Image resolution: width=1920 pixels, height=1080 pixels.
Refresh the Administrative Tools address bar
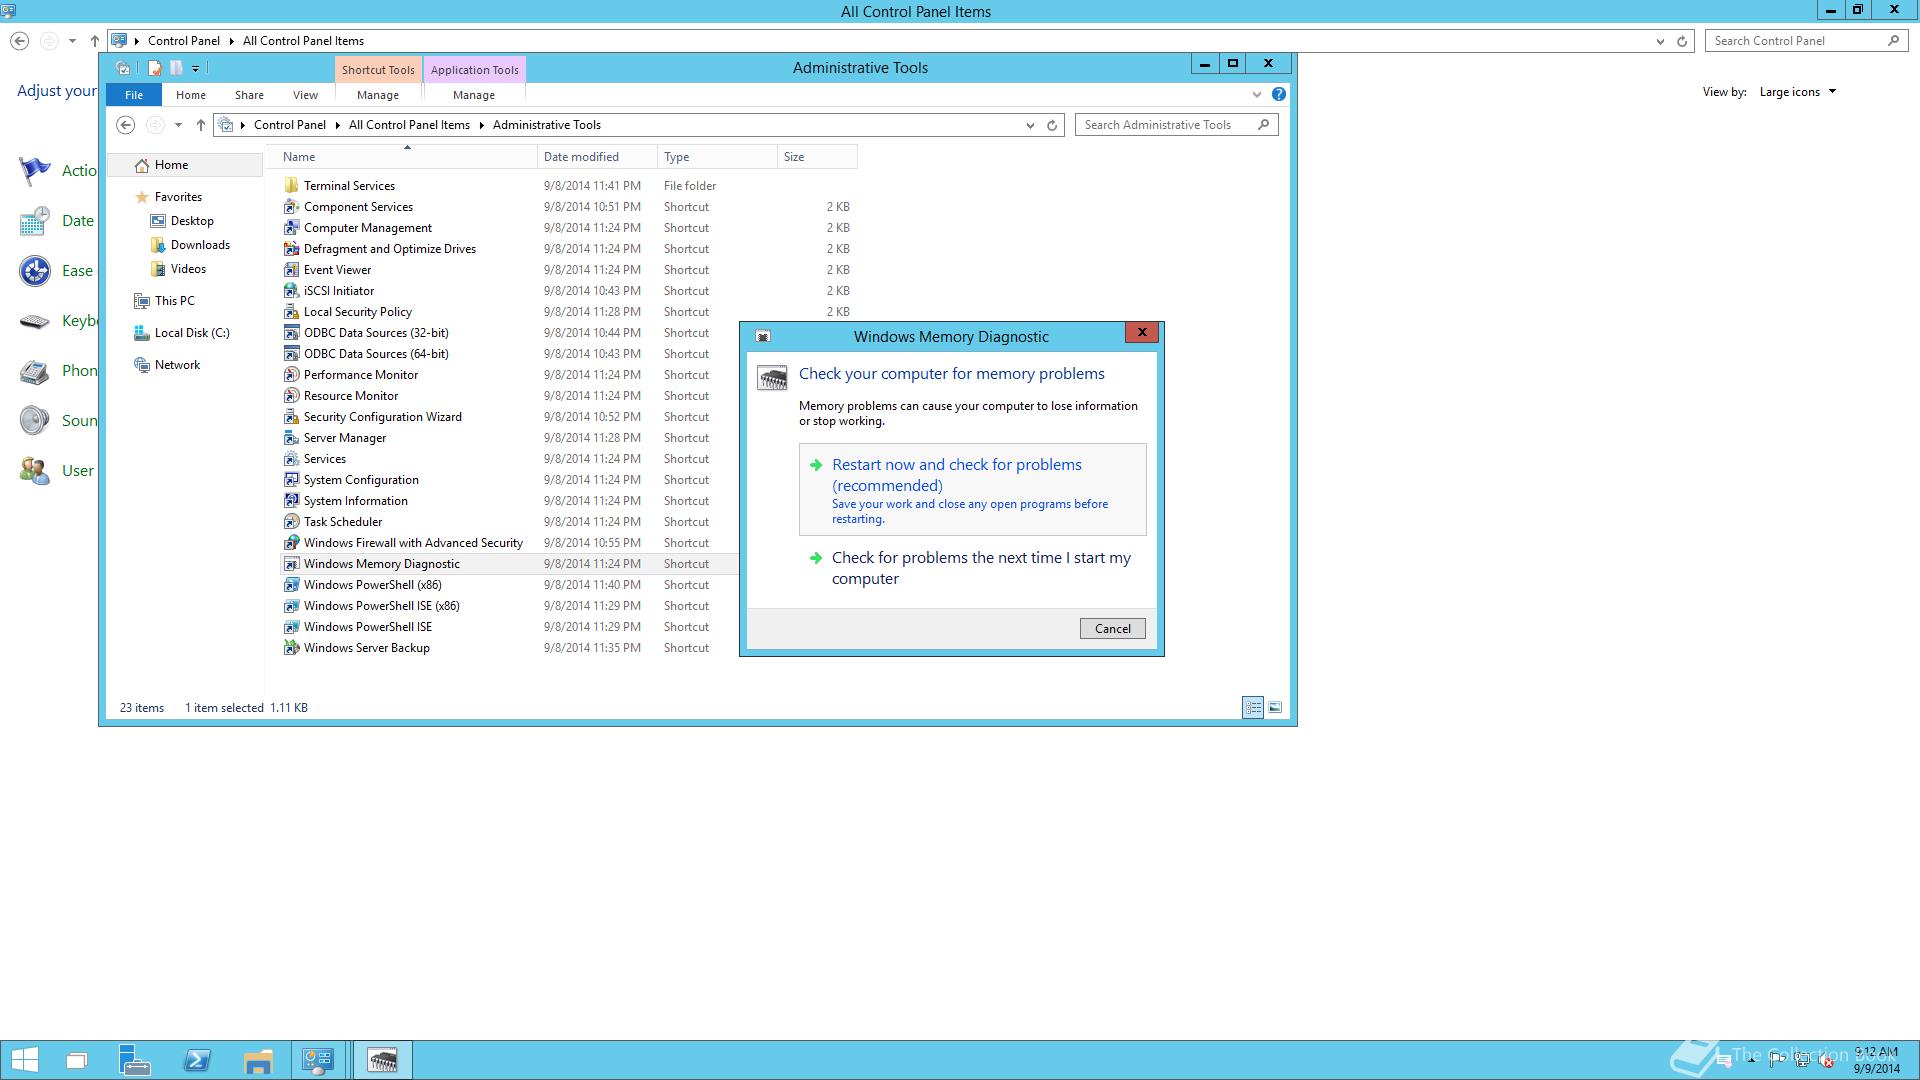pyautogui.click(x=1052, y=125)
